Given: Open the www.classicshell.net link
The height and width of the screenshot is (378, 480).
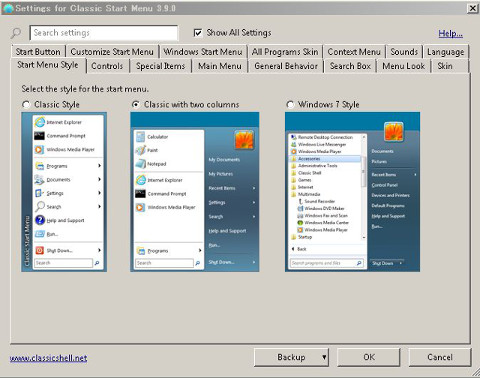Looking at the screenshot, I should click(x=48, y=358).
